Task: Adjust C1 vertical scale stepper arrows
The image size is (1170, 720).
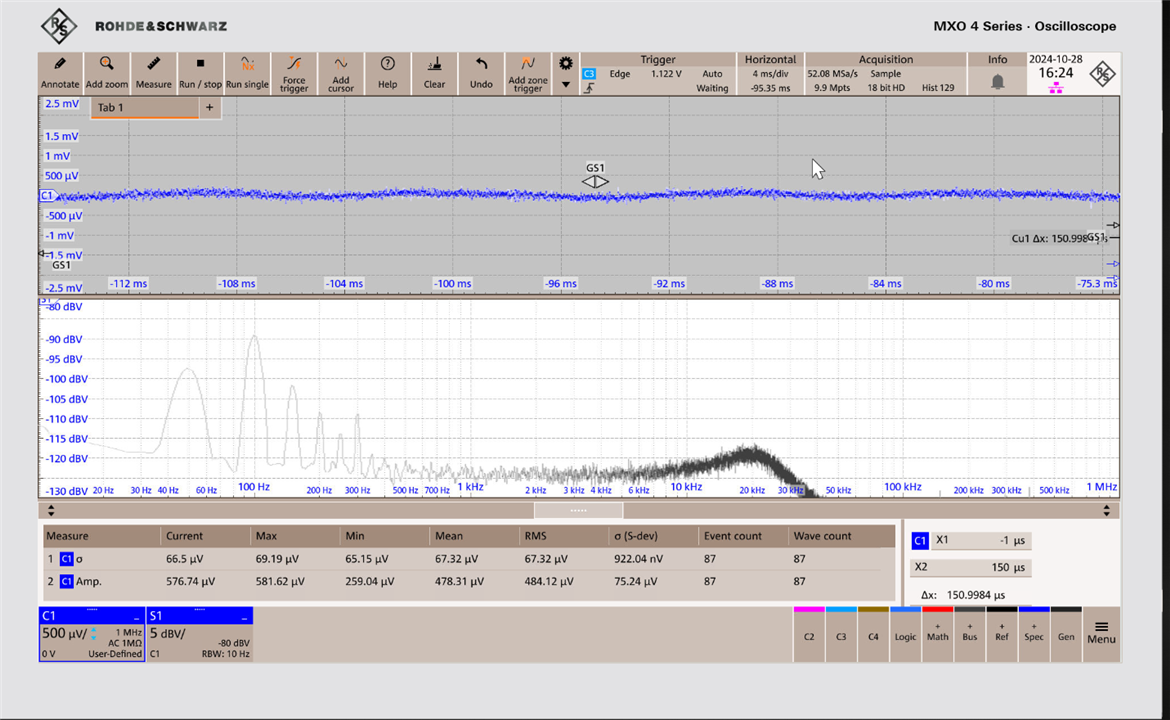Action: click(94, 634)
